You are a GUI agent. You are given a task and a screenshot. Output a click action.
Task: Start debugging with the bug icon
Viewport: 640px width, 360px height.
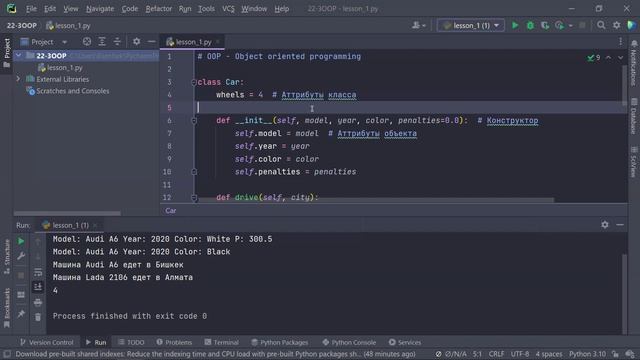[530, 25]
